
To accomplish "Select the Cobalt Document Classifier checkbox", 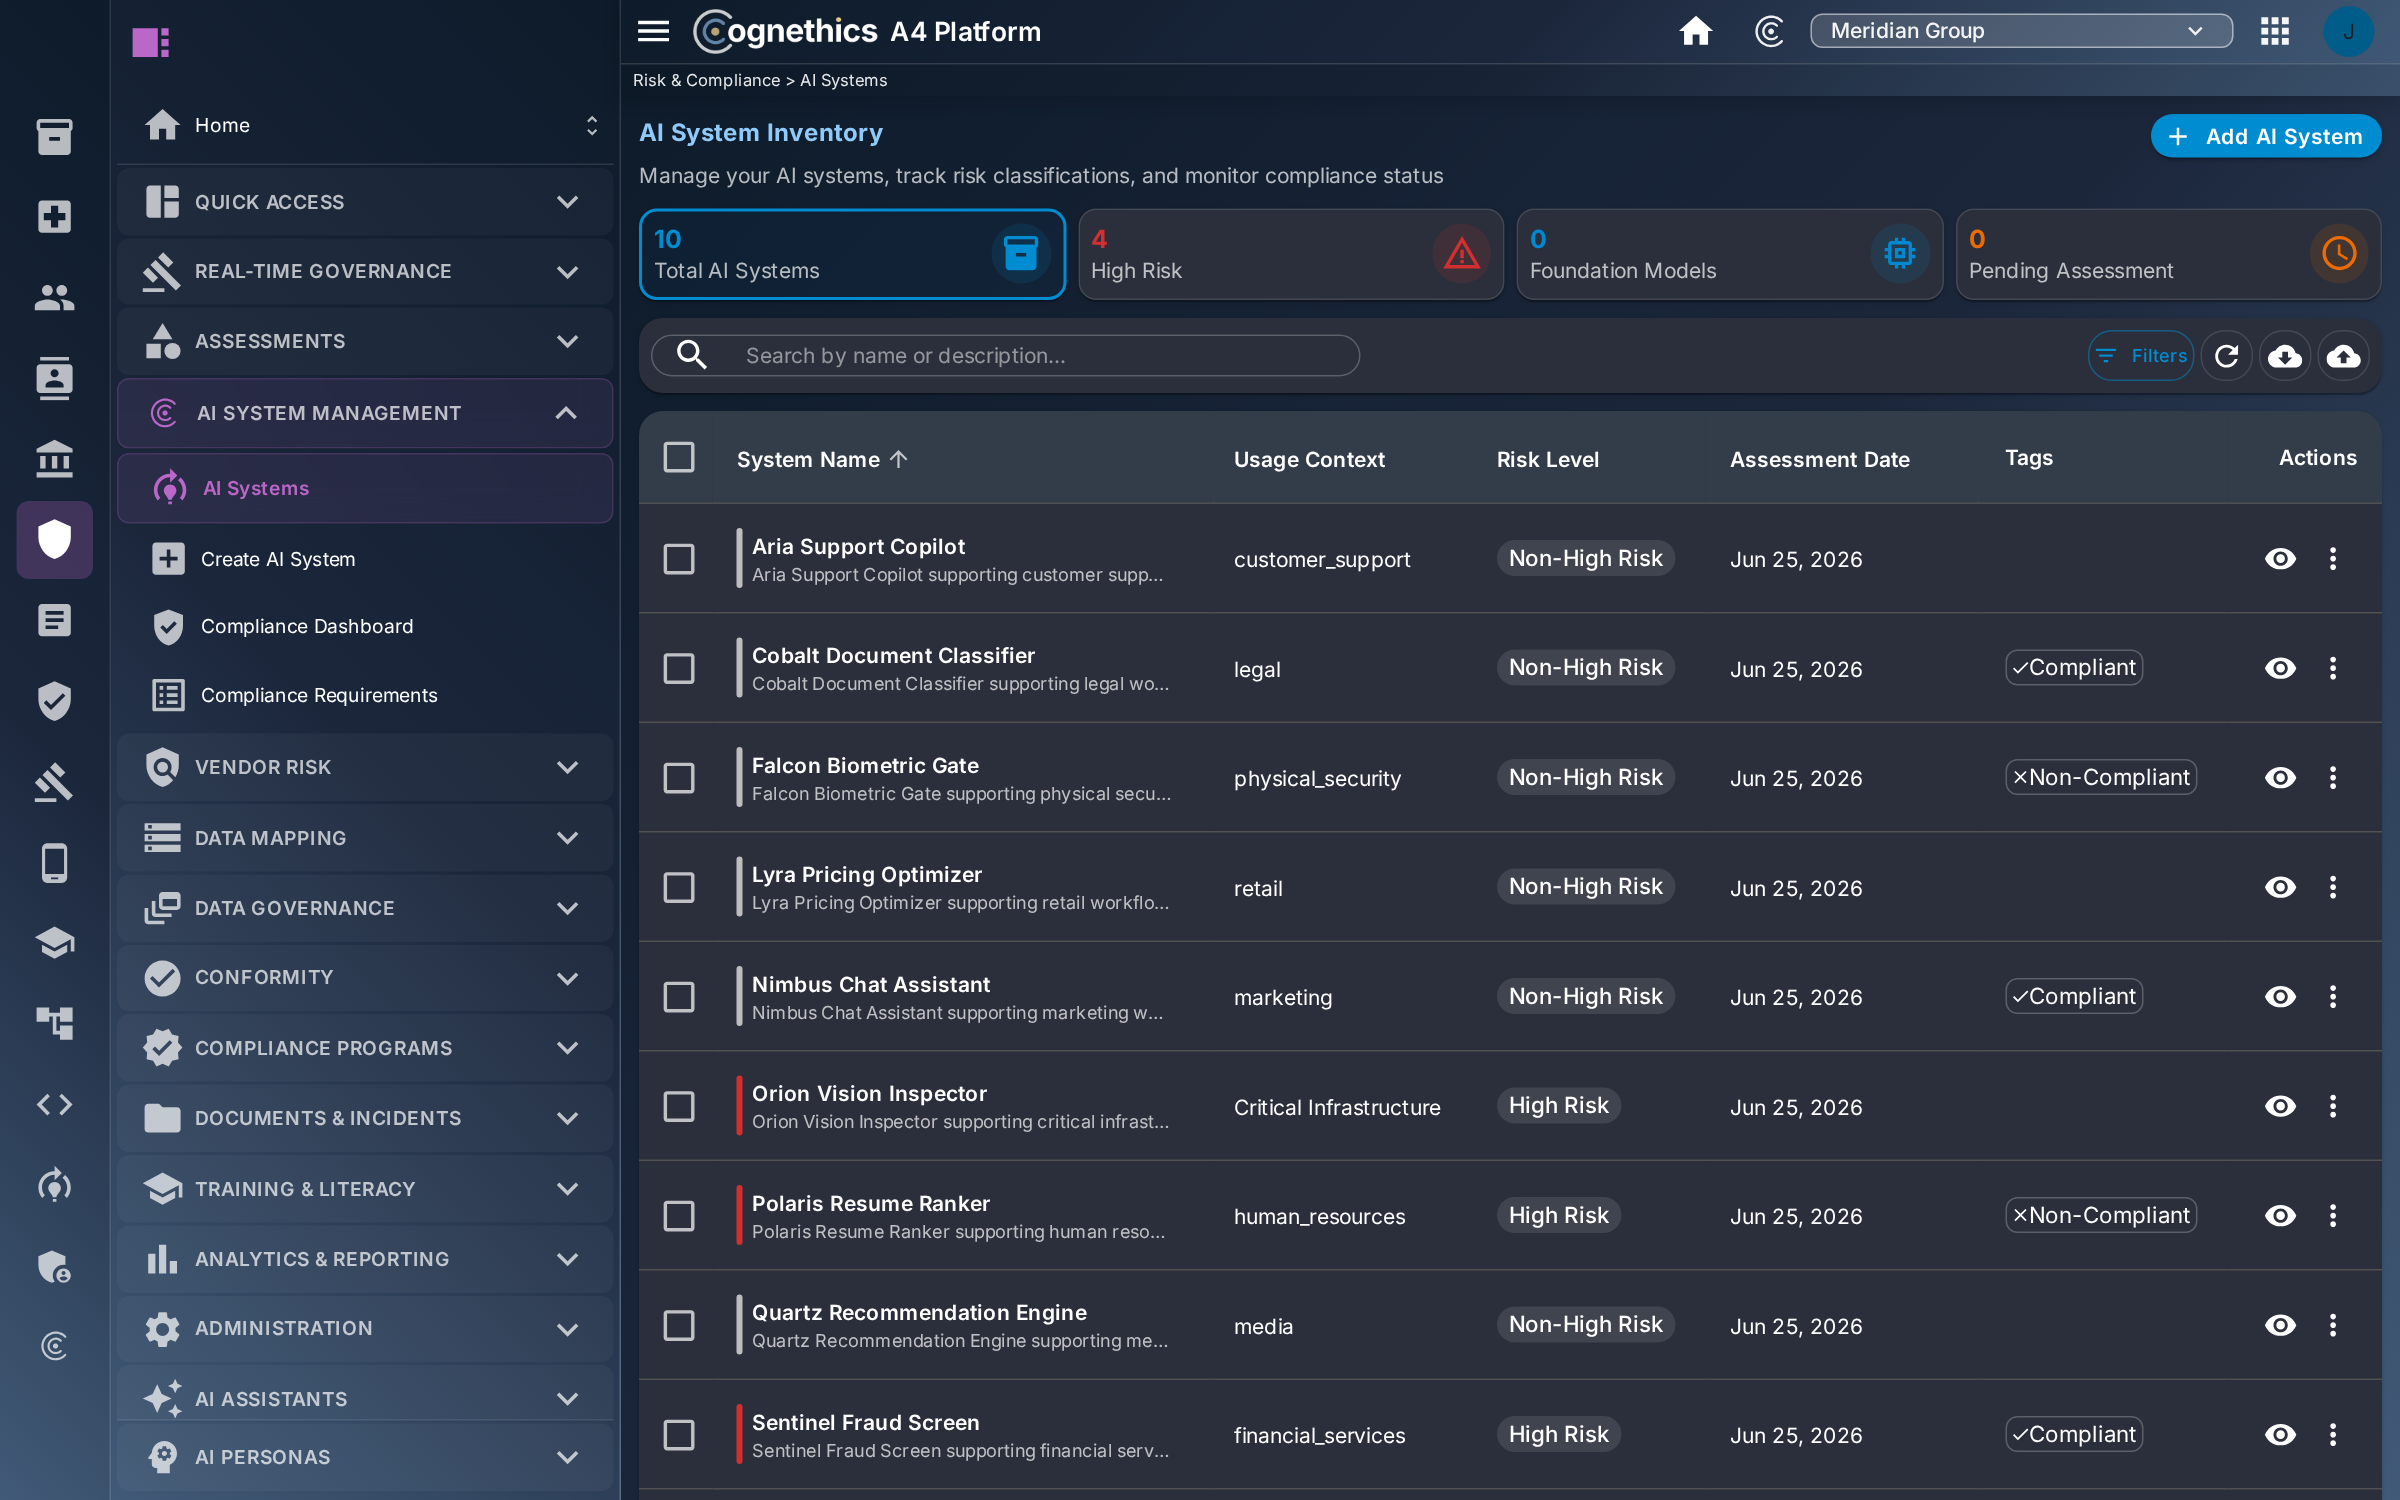I will pyautogui.click(x=679, y=668).
